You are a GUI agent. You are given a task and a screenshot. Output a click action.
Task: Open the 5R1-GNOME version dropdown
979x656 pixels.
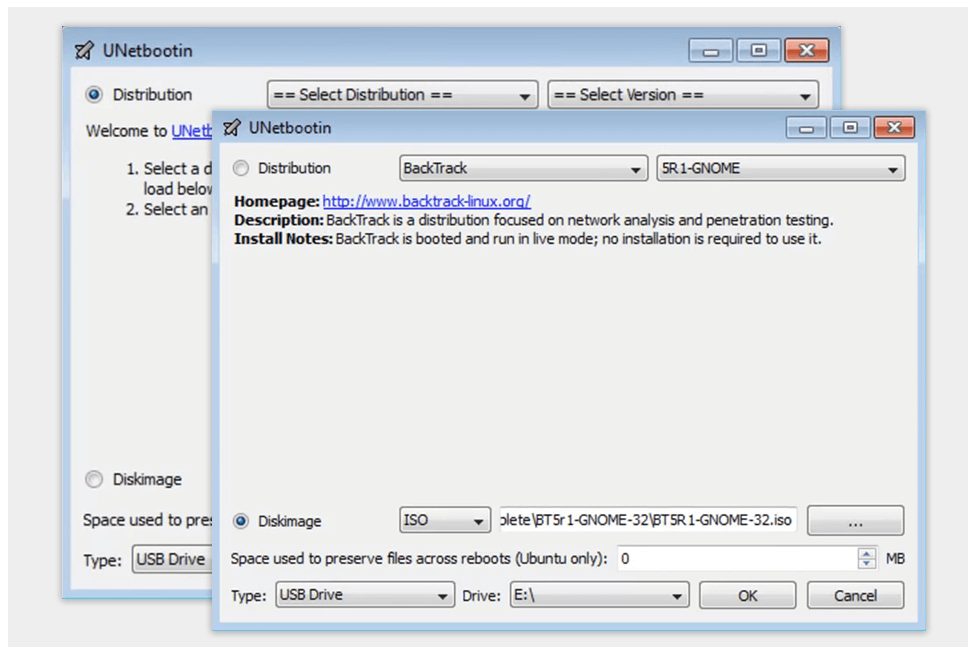780,169
